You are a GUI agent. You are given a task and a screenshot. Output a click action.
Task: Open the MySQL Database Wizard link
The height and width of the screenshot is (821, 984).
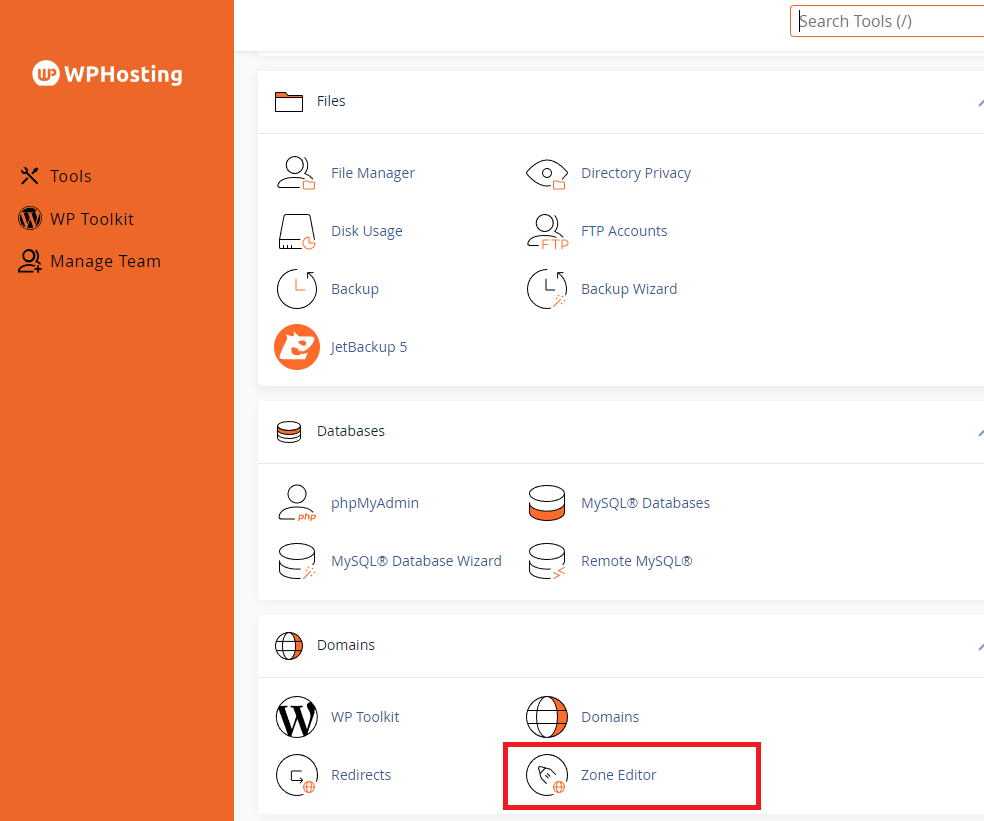coord(416,561)
